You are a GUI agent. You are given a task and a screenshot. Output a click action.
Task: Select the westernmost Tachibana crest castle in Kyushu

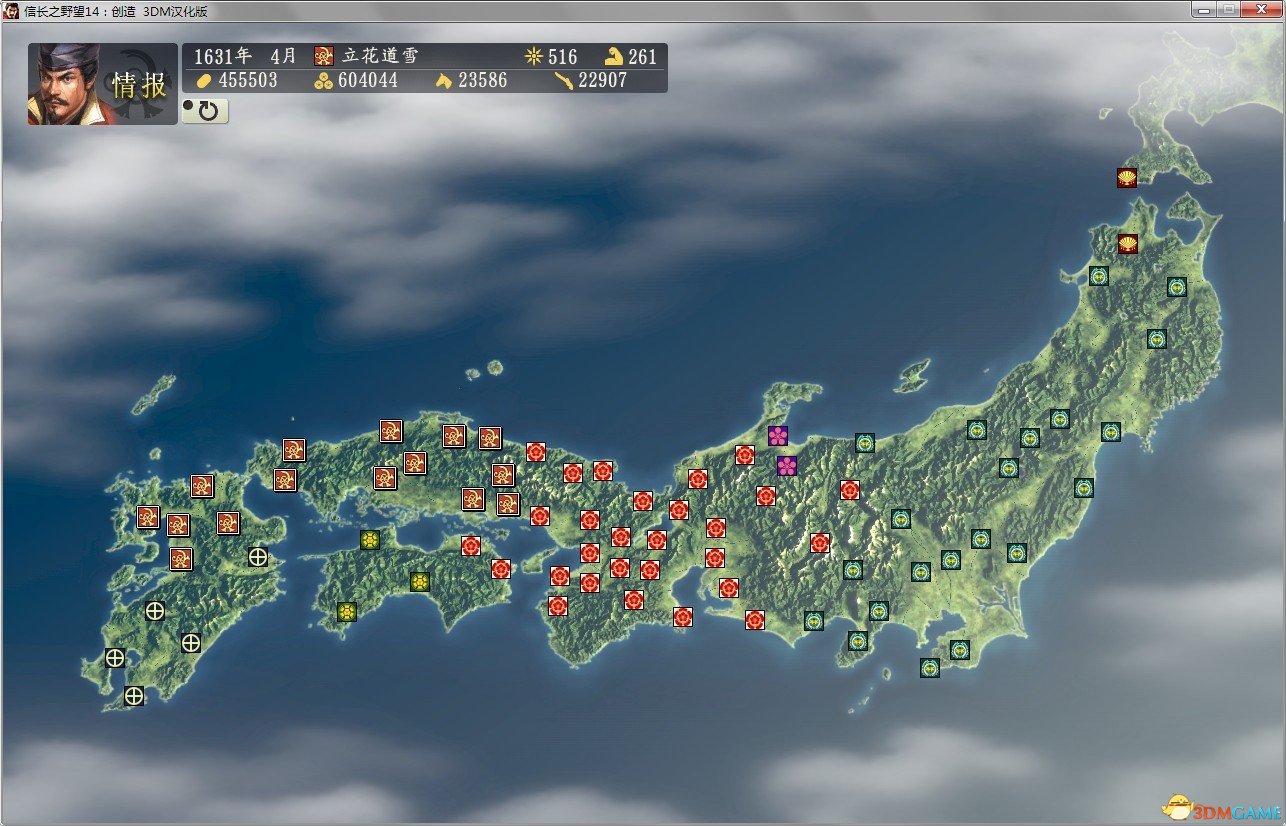click(148, 517)
